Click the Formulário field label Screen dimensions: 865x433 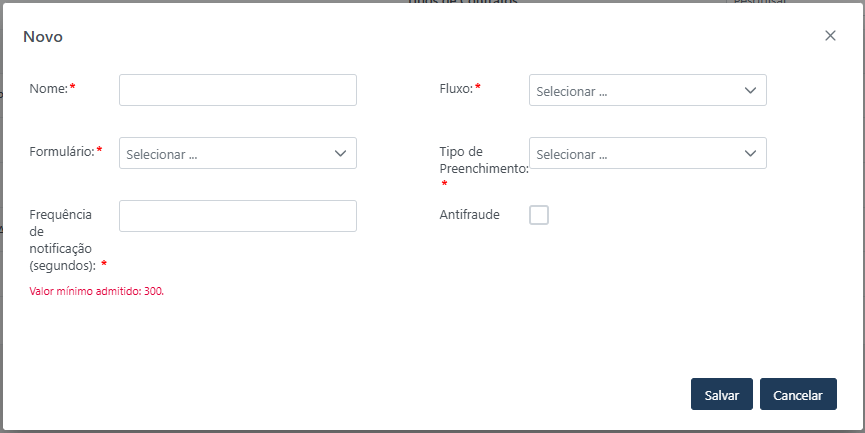[x=62, y=151]
